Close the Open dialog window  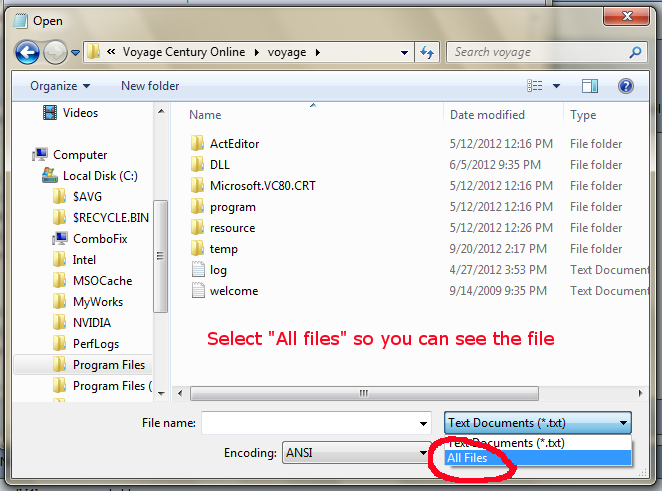(x=627, y=16)
